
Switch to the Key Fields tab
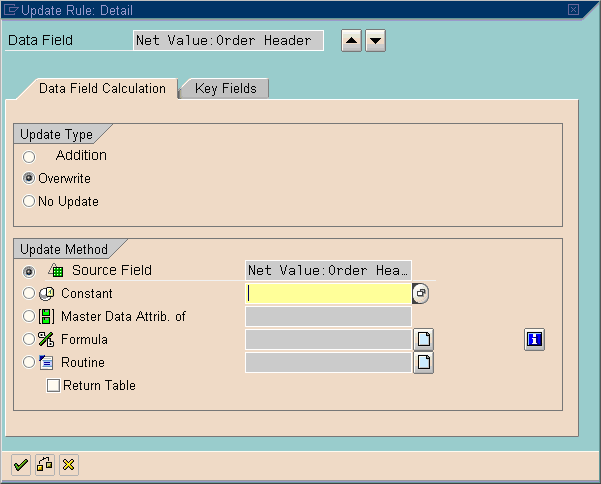[x=225, y=89]
